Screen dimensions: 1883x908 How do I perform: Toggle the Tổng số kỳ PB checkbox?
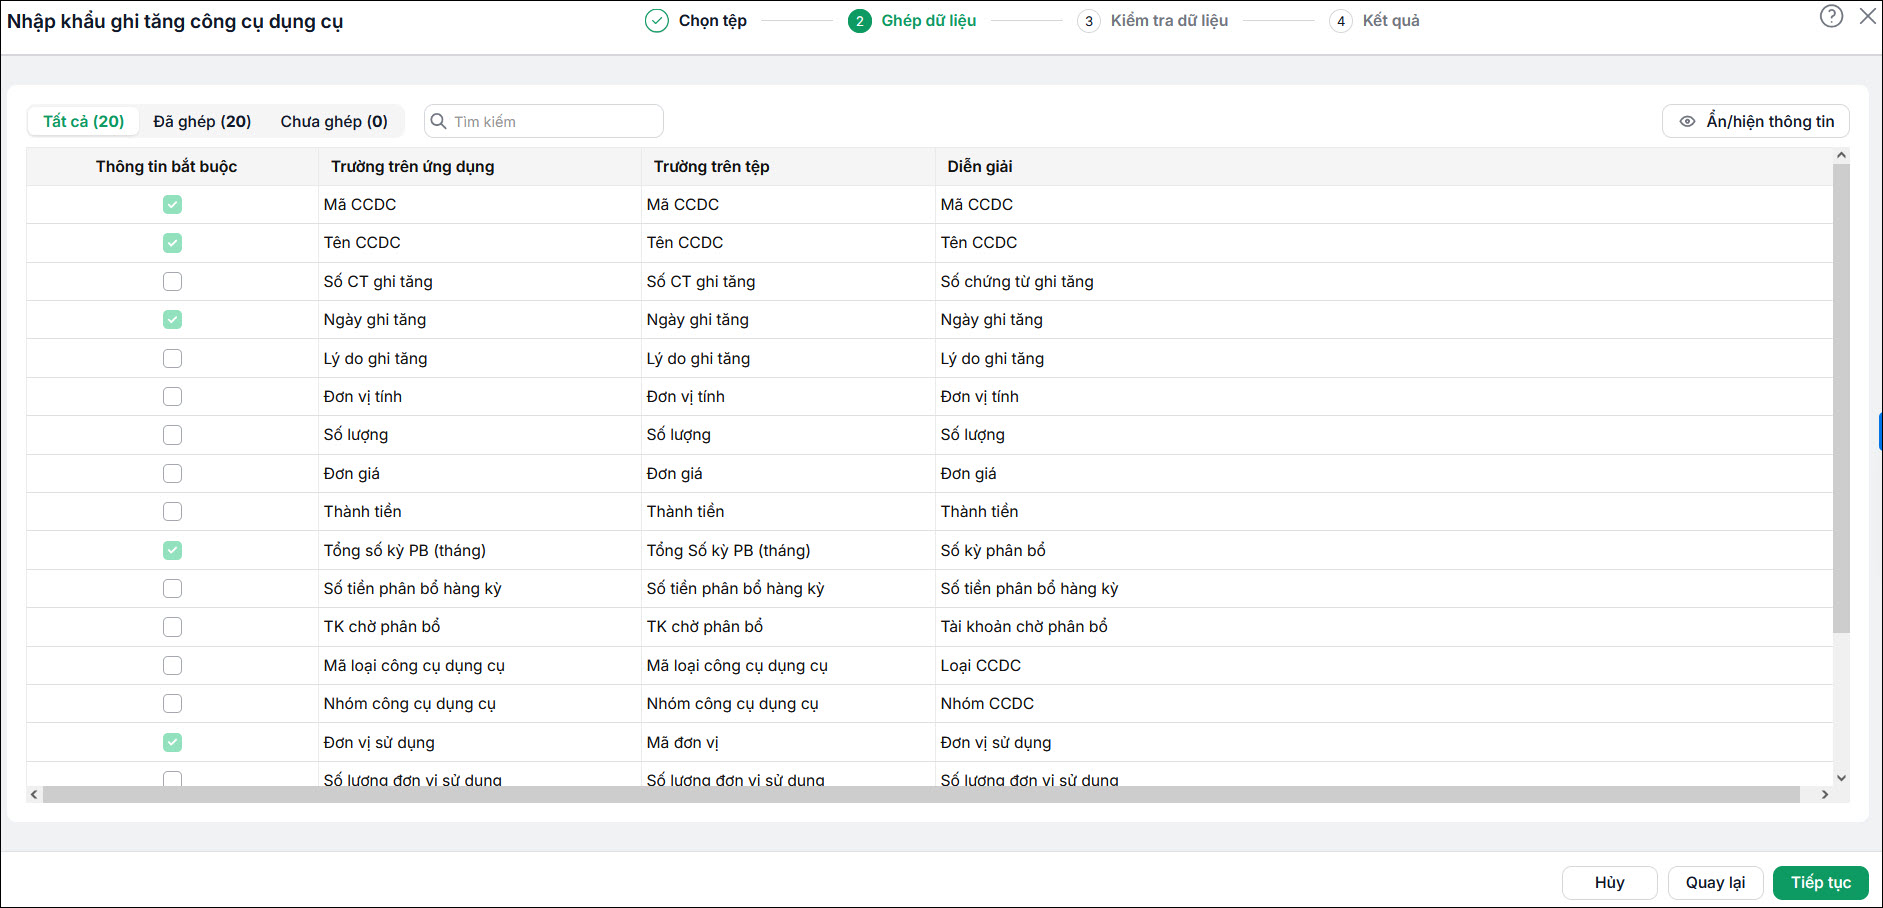tap(172, 550)
